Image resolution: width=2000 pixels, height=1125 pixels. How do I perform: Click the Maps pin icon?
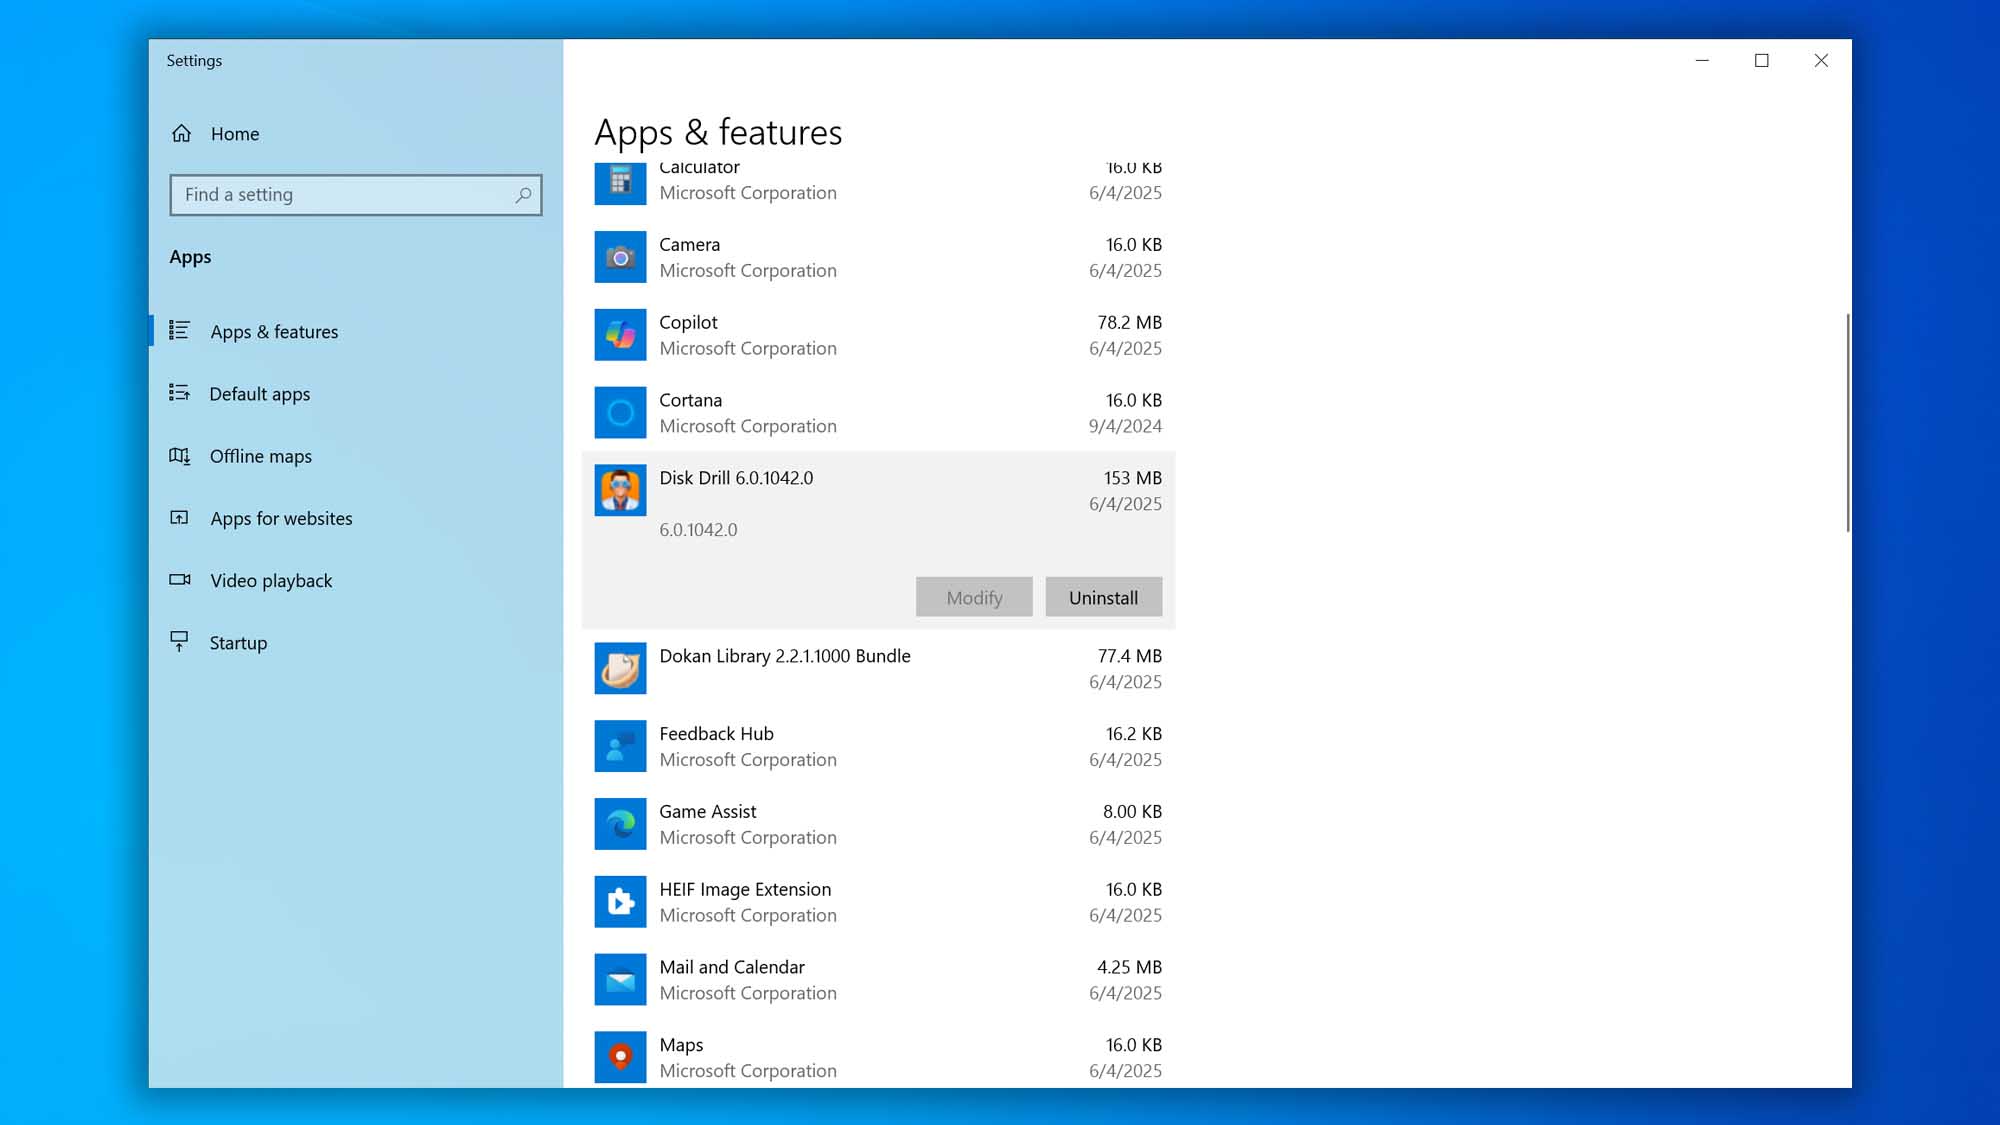coord(620,1058)
